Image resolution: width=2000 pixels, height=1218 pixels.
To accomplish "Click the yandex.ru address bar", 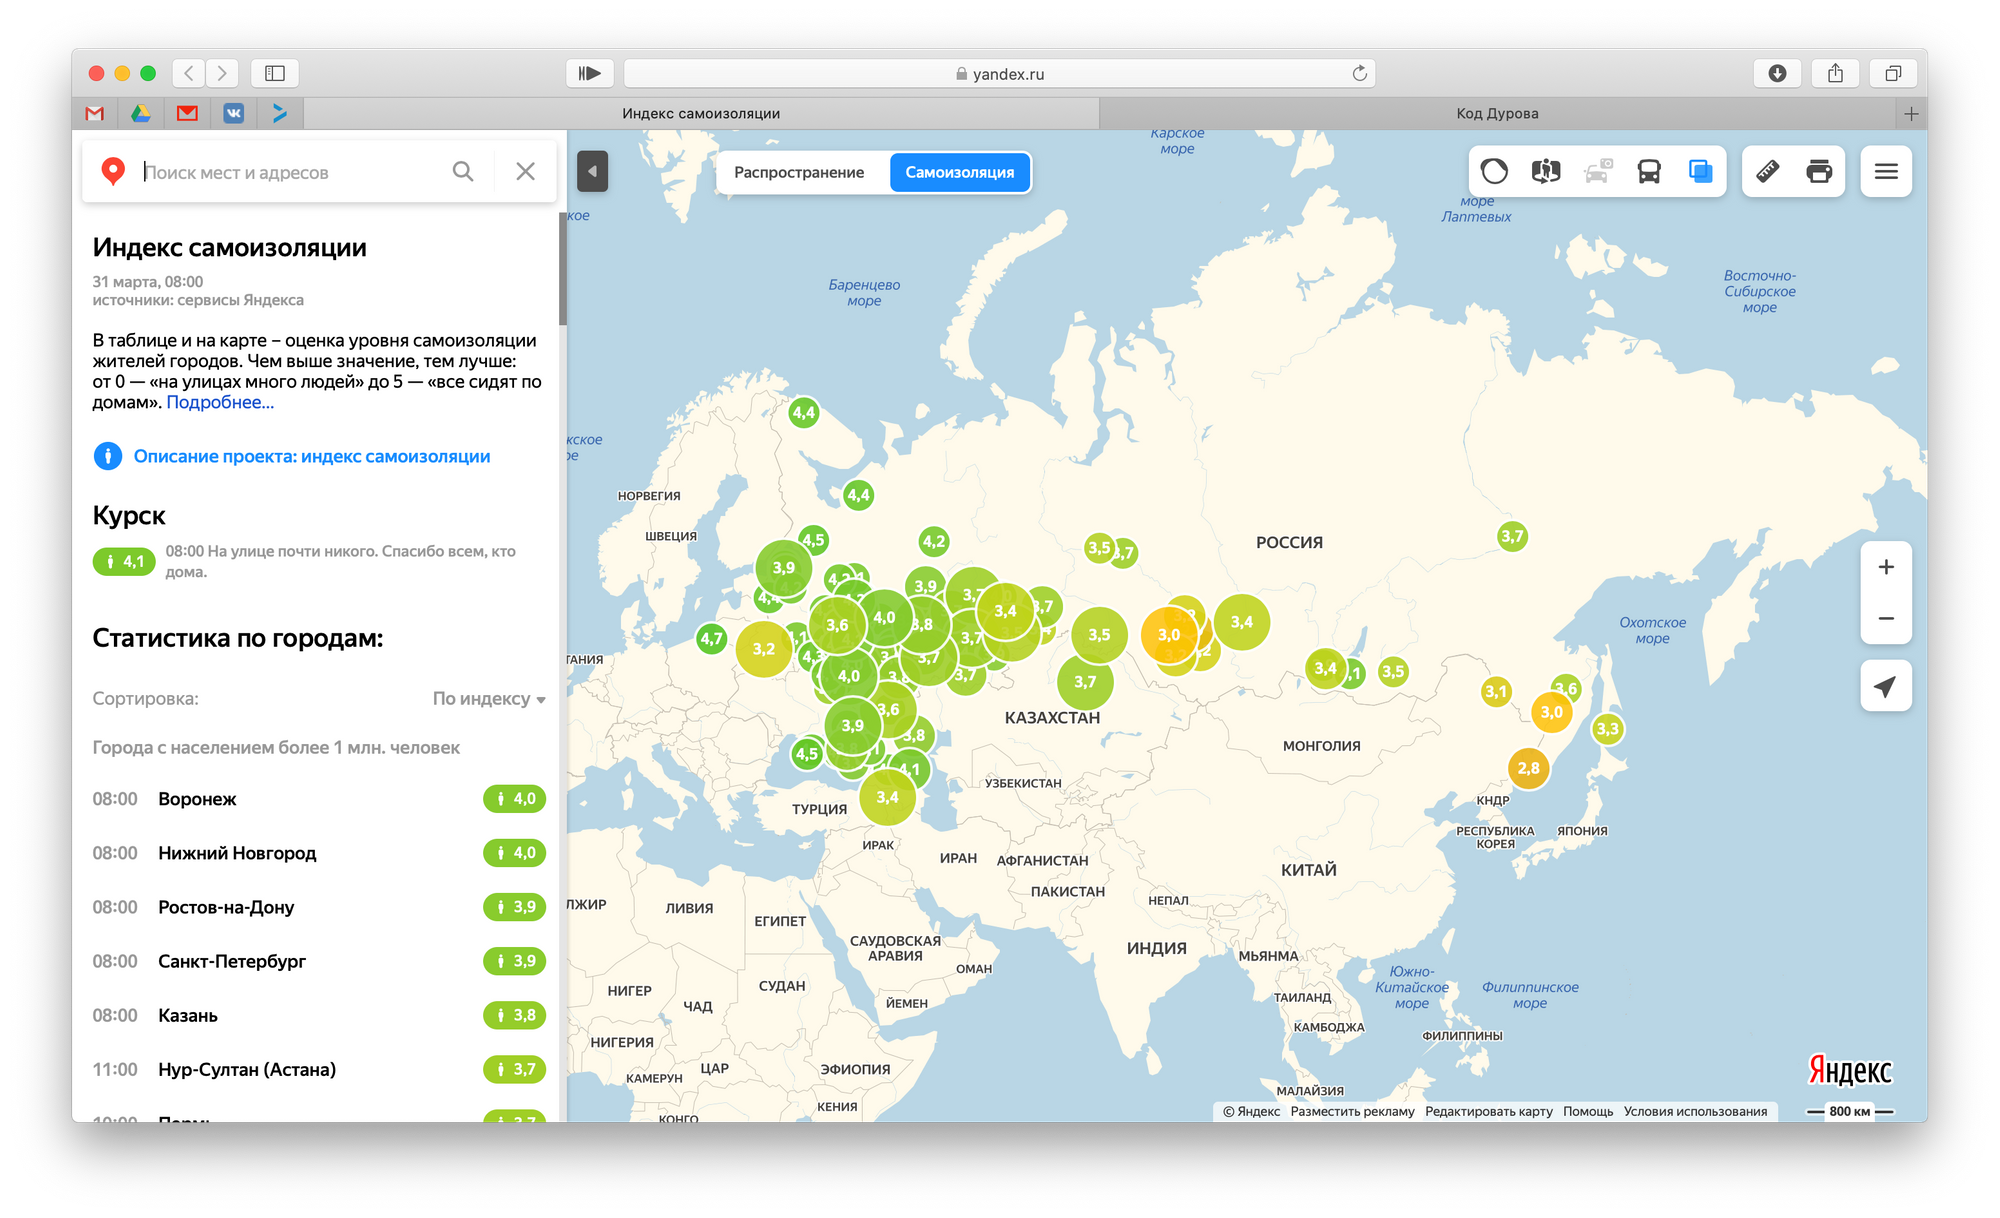I will 1000,73.
